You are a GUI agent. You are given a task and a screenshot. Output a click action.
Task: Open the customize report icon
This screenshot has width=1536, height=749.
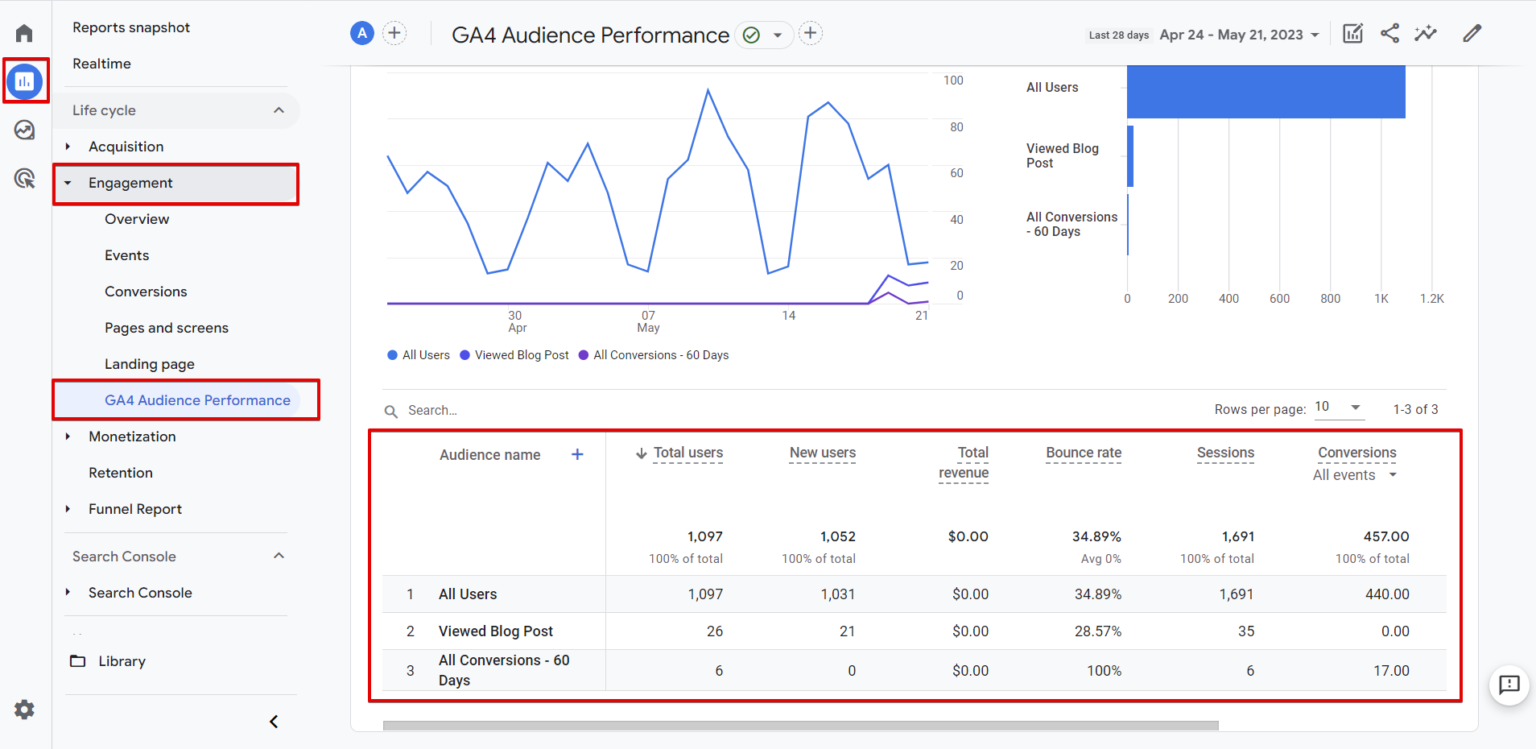pyautogui.click(x=1352, y=33)
